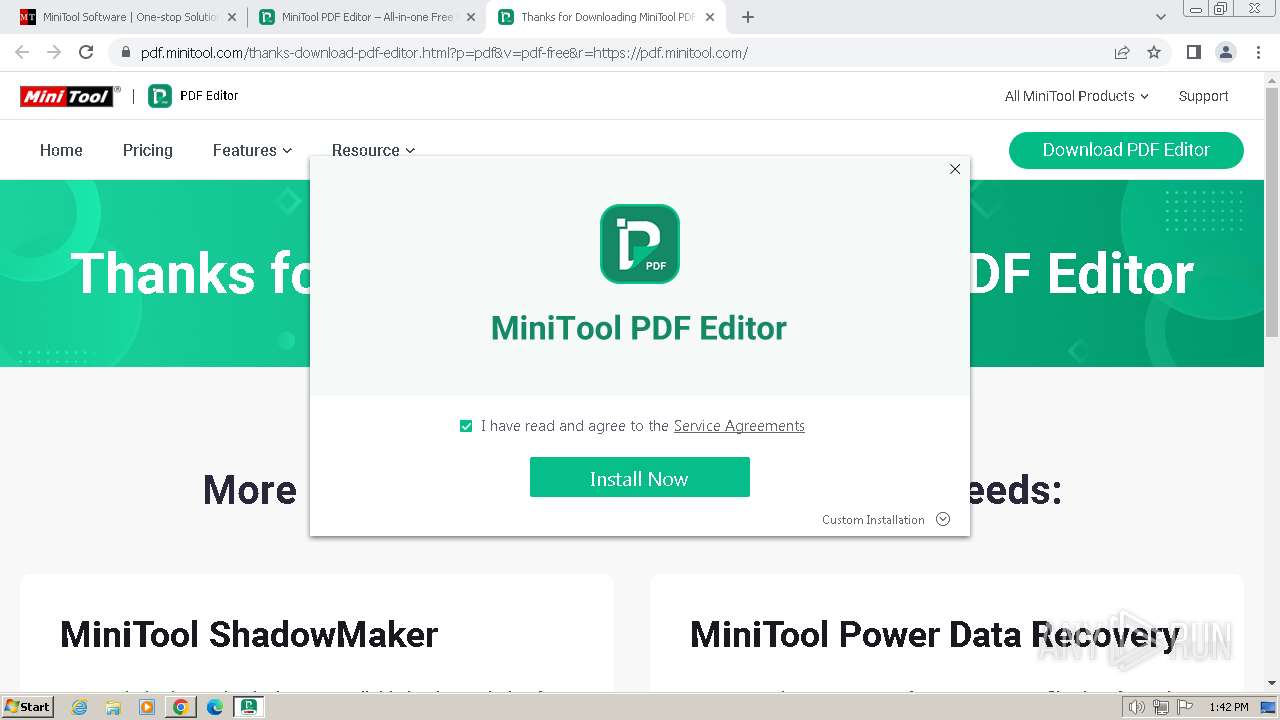Image resolution: width=1280 pixels, height=720 pixels.
Task: Click MiniTool PDF Editor dialog title
Action: click(639, 328)
